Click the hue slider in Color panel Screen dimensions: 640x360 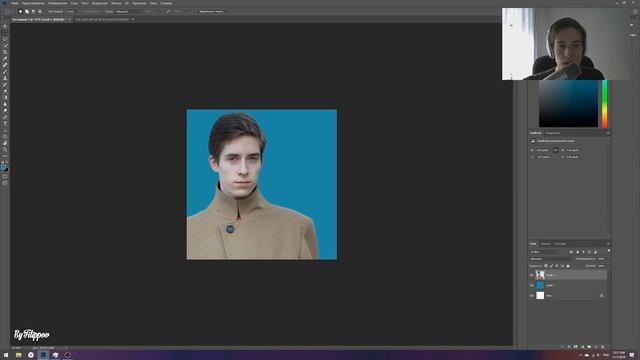click(604, 104)
